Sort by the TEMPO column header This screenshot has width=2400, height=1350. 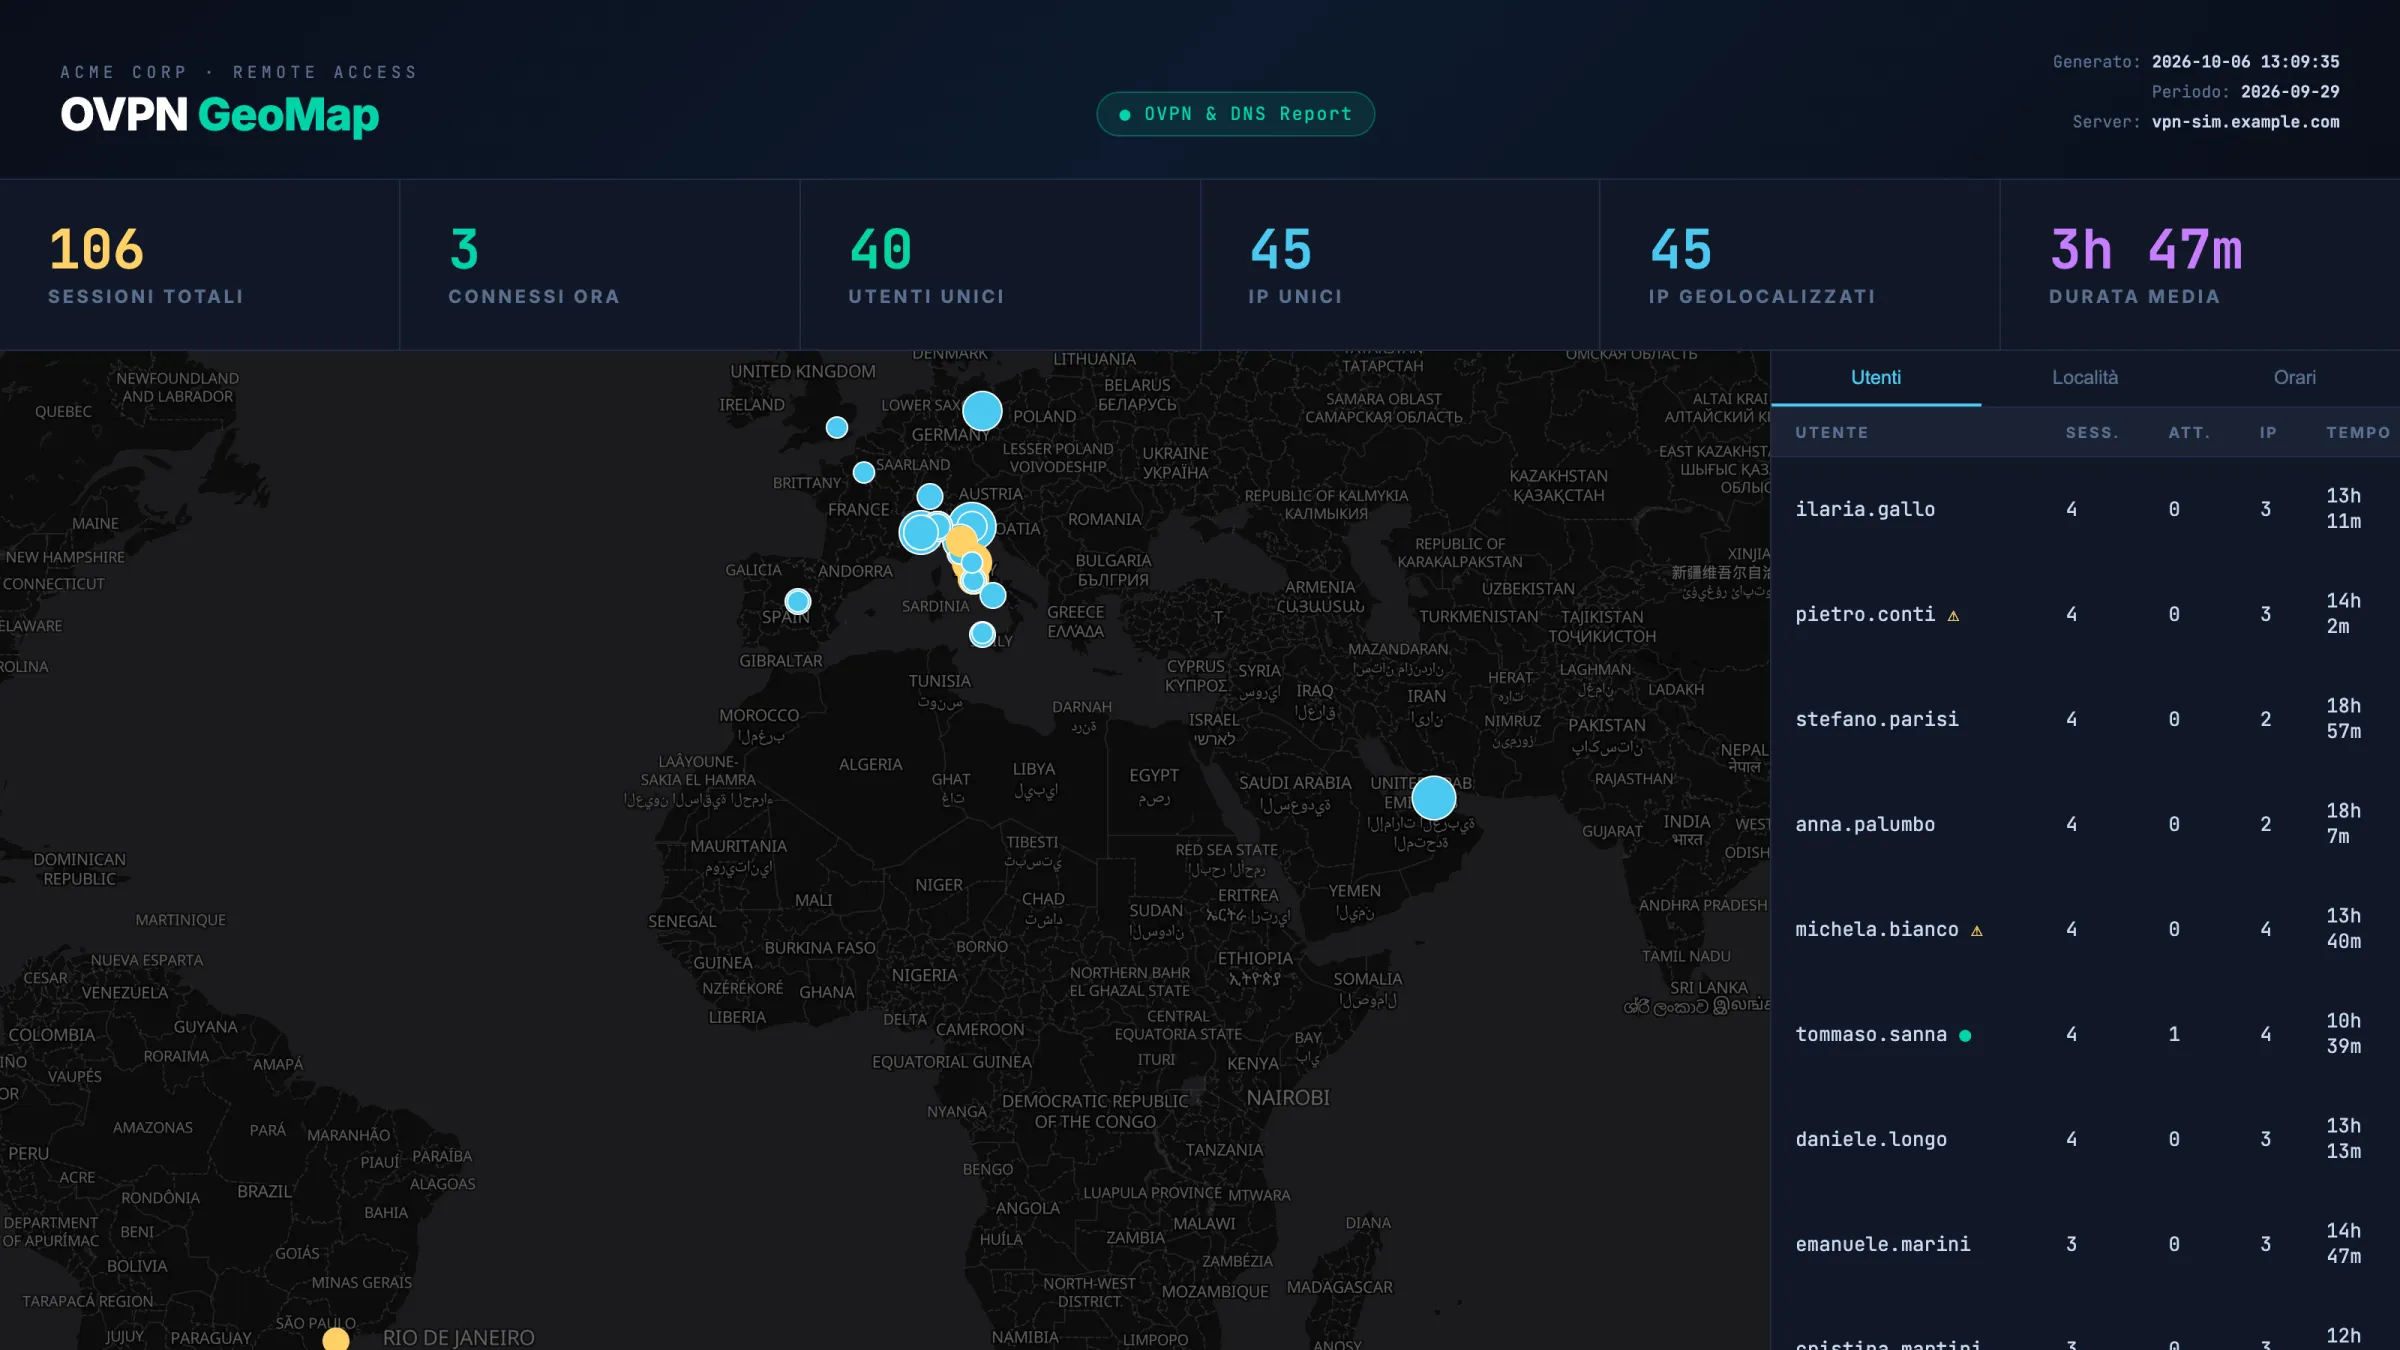coord(2358,433)
